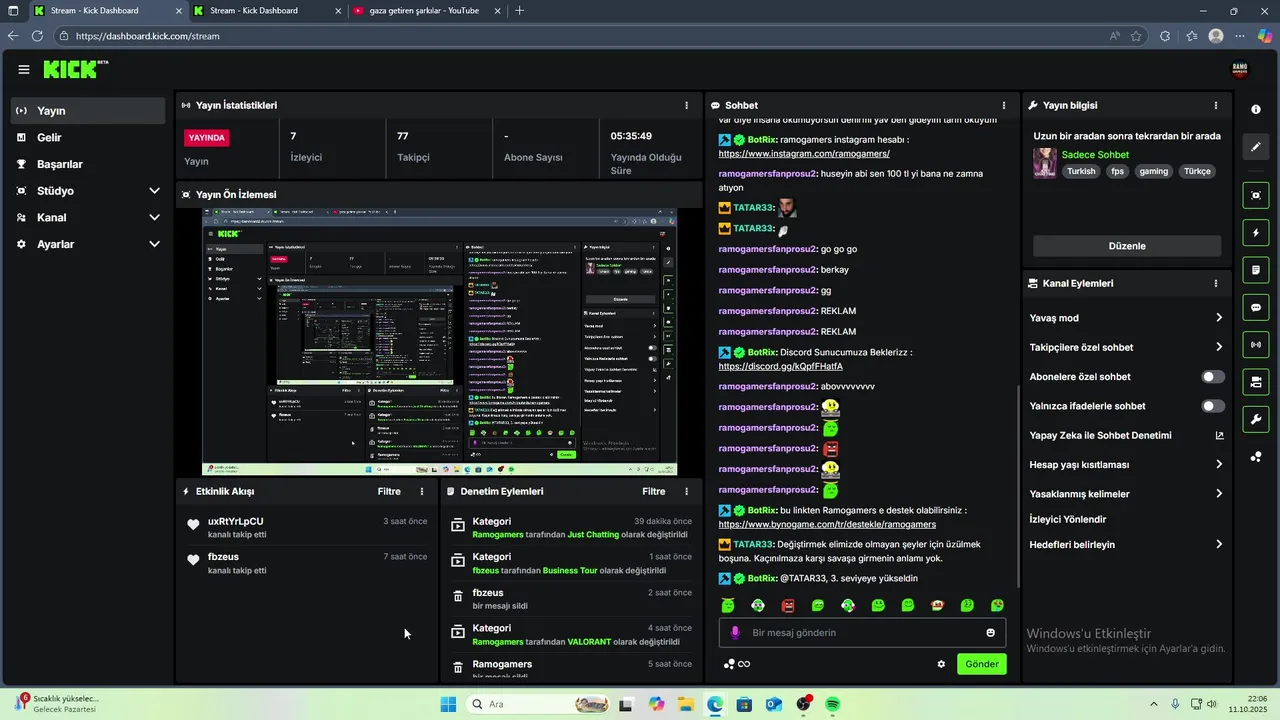Click the three-dots points icon in widget bar
Image resolution: width=1280 pixels, height=720 pixels.
click(1256, 457)
